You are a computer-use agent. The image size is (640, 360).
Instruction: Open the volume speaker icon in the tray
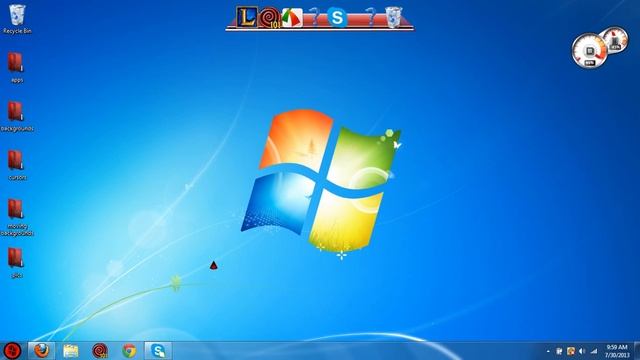pyautogui.click(x=582, y=351)
